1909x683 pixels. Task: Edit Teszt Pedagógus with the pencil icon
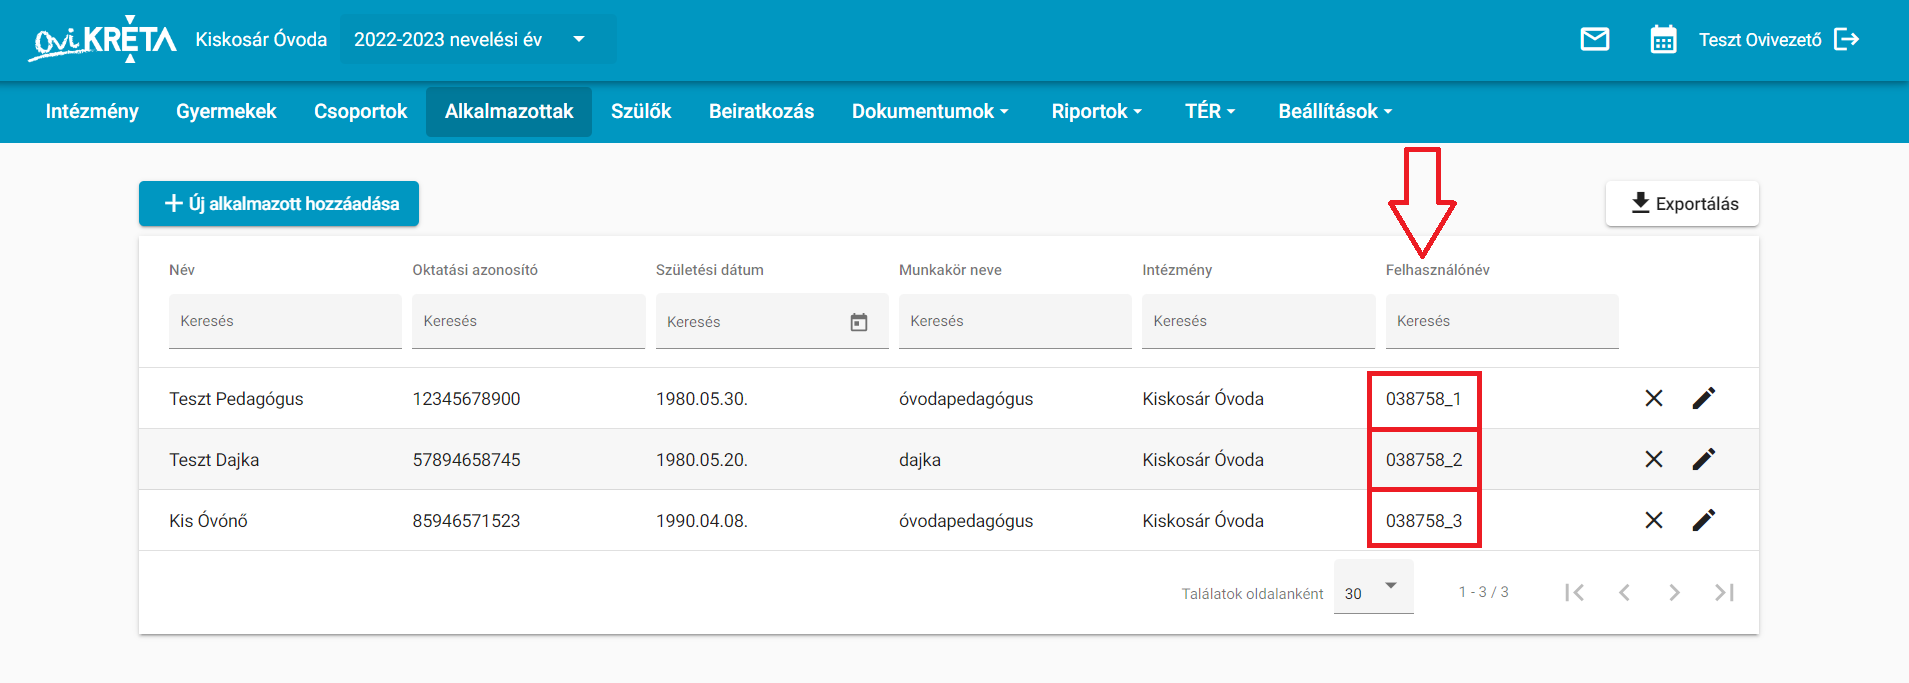[1704, 398]
